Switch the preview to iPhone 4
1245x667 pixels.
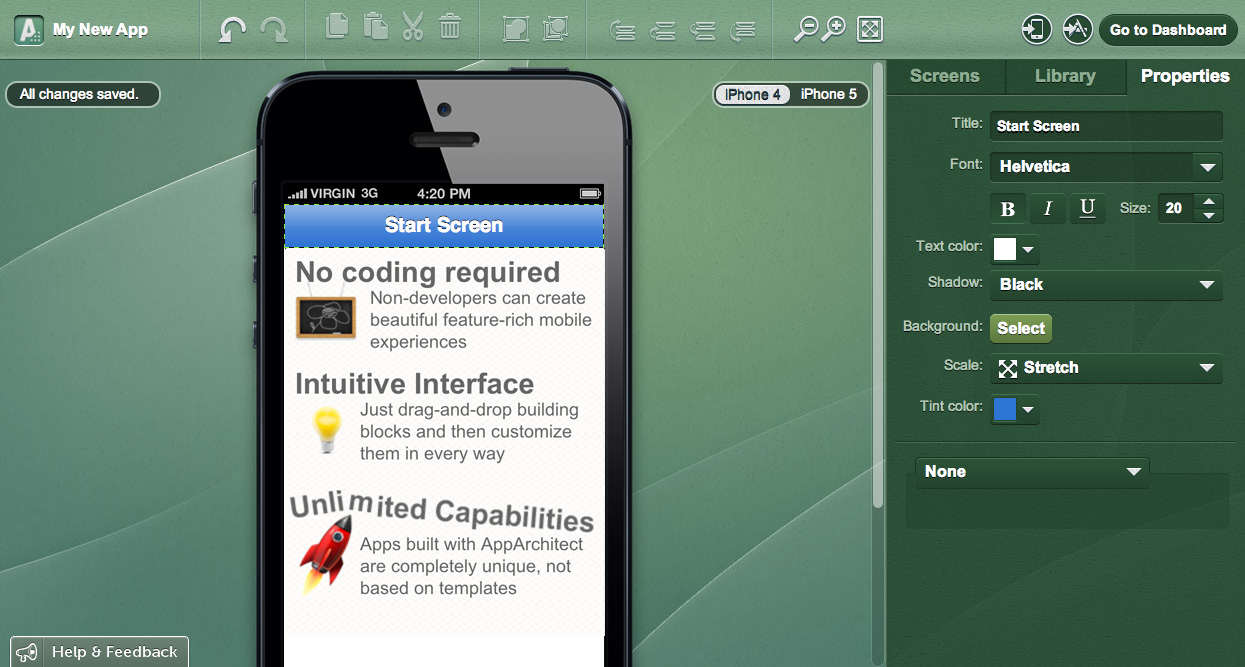tap(753, 94)
